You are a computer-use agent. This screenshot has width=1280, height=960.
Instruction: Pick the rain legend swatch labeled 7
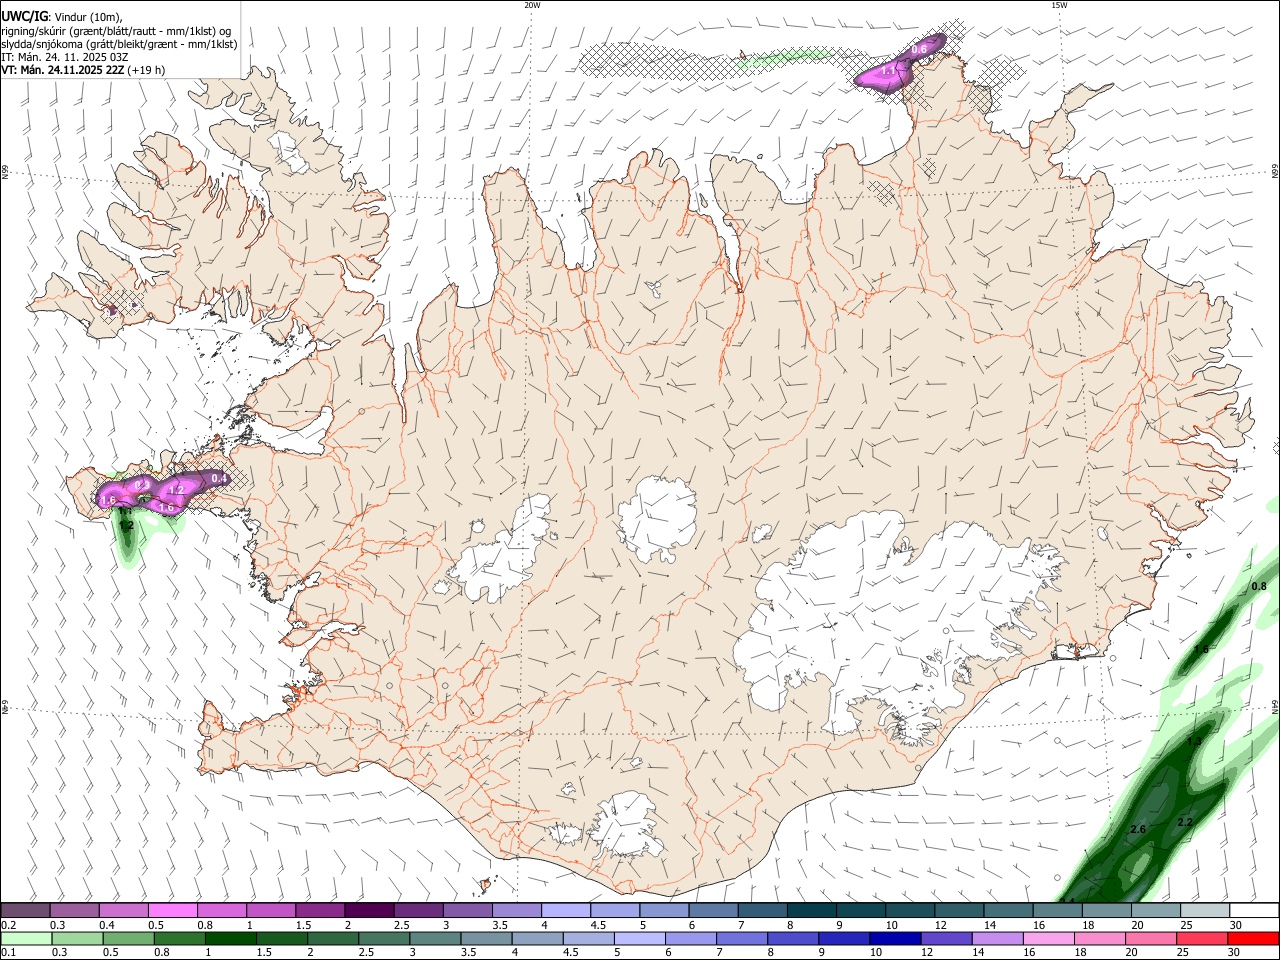tap(741, 938)
